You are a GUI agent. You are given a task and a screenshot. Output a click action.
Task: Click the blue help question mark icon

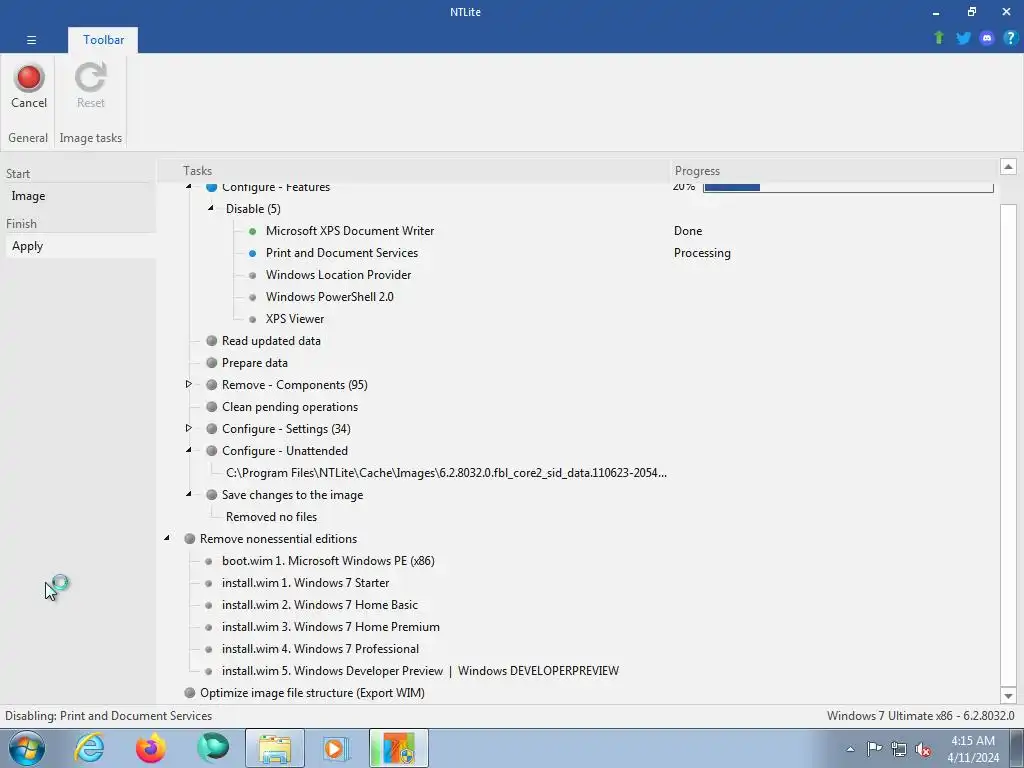point(1010,38)
